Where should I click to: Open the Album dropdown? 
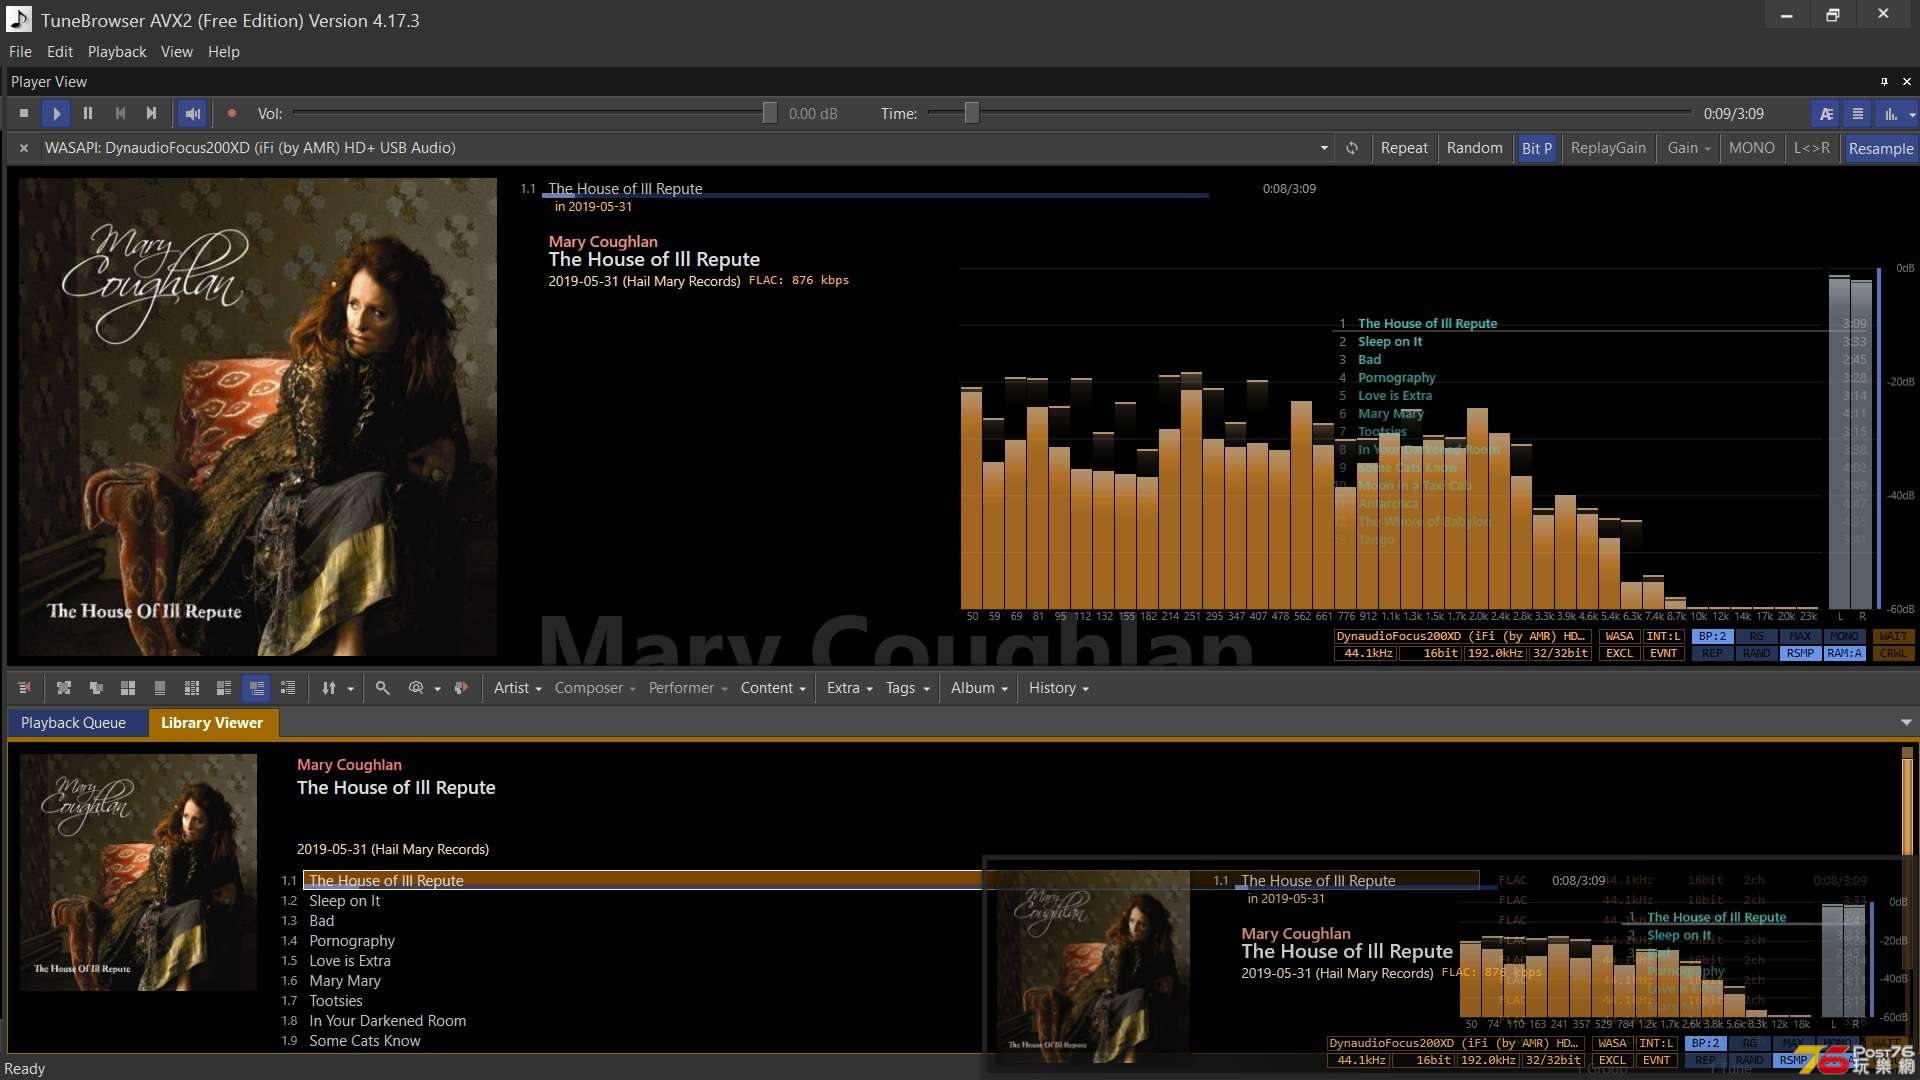[979, 688]
